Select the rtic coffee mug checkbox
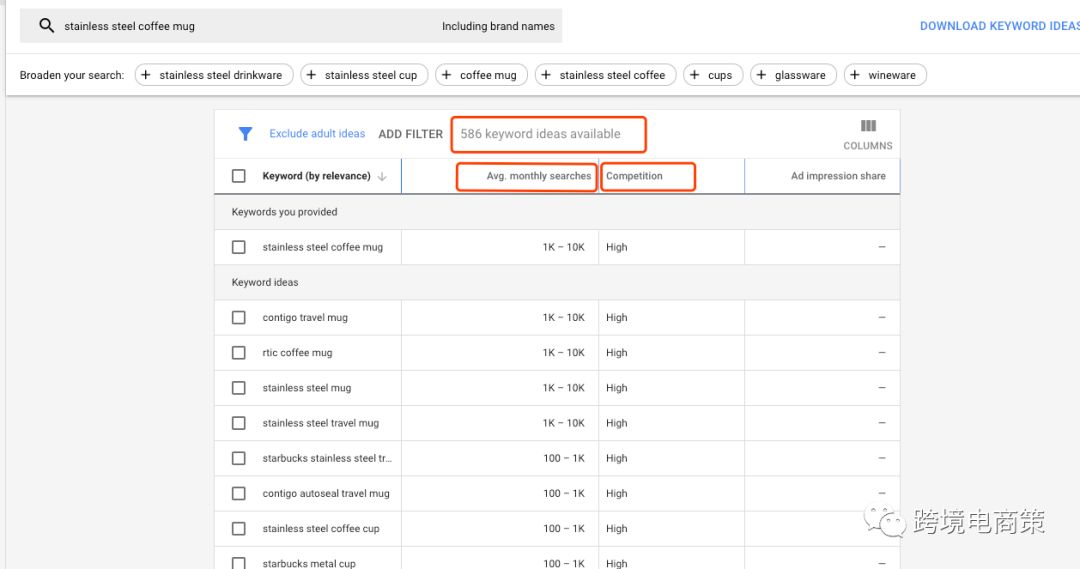Screen dimensions: 1080x569 [239, 353]
